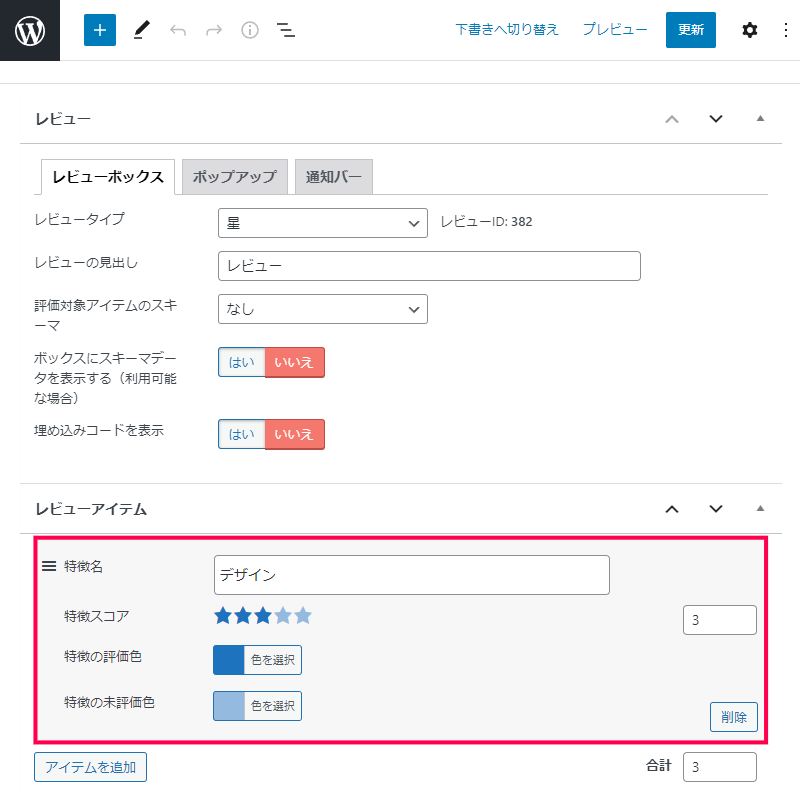The height and width of the screenshot is (791, 800).
Task: Click 色を選択 for 特徴の評価色
Action: click(272, 660)
